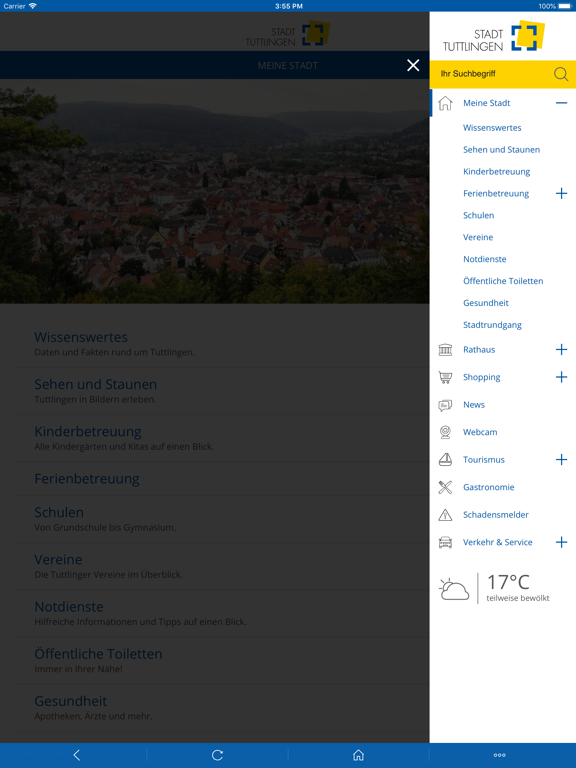Open Öffentliche Toiletten in main list
The height and width of the screenshot is (768, 576).
98,654
